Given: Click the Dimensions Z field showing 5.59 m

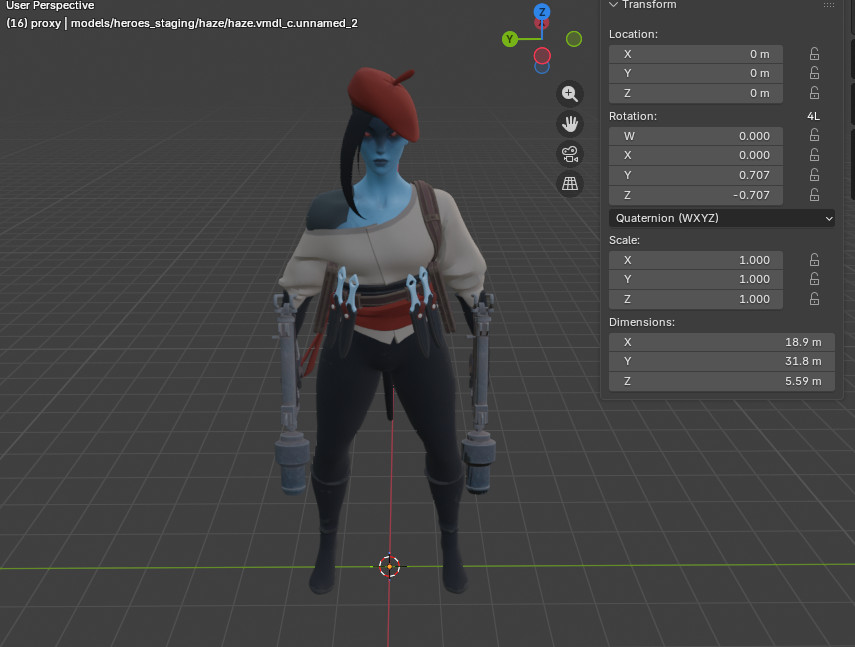Looking at the screenshot, I should [x=721, y=381].
